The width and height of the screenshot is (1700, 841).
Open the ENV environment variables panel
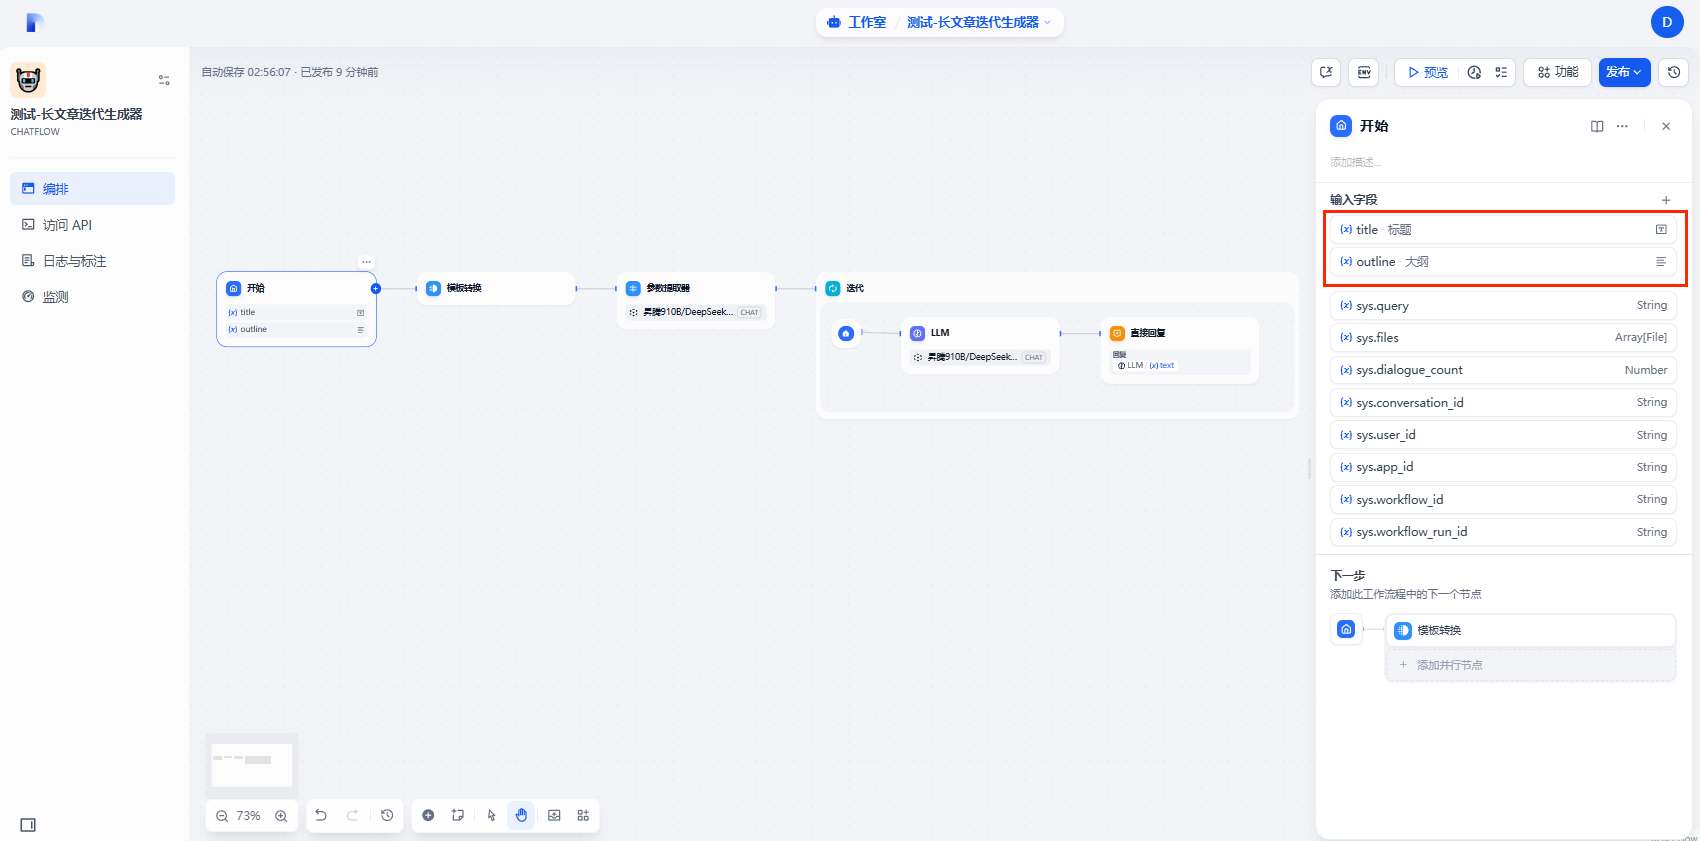coord(1364,72)
